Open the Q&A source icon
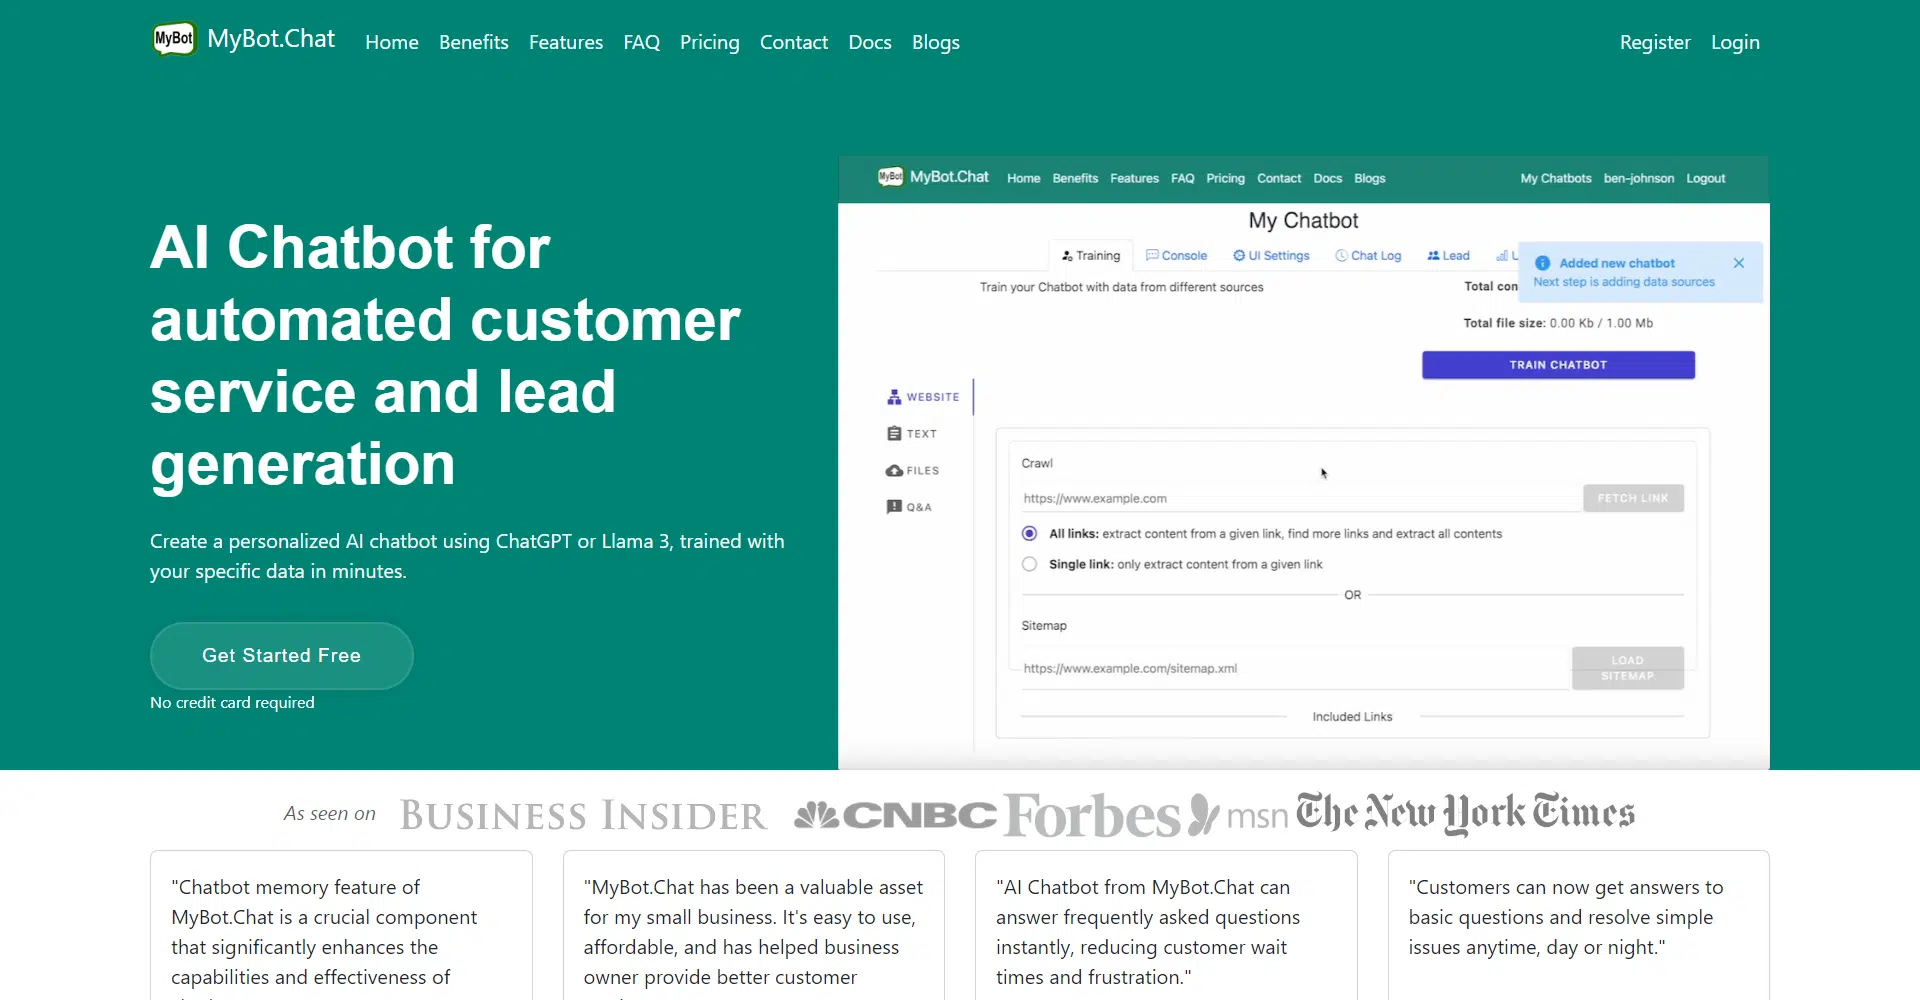1920x1000 pixels. click(x=894, y=507)
